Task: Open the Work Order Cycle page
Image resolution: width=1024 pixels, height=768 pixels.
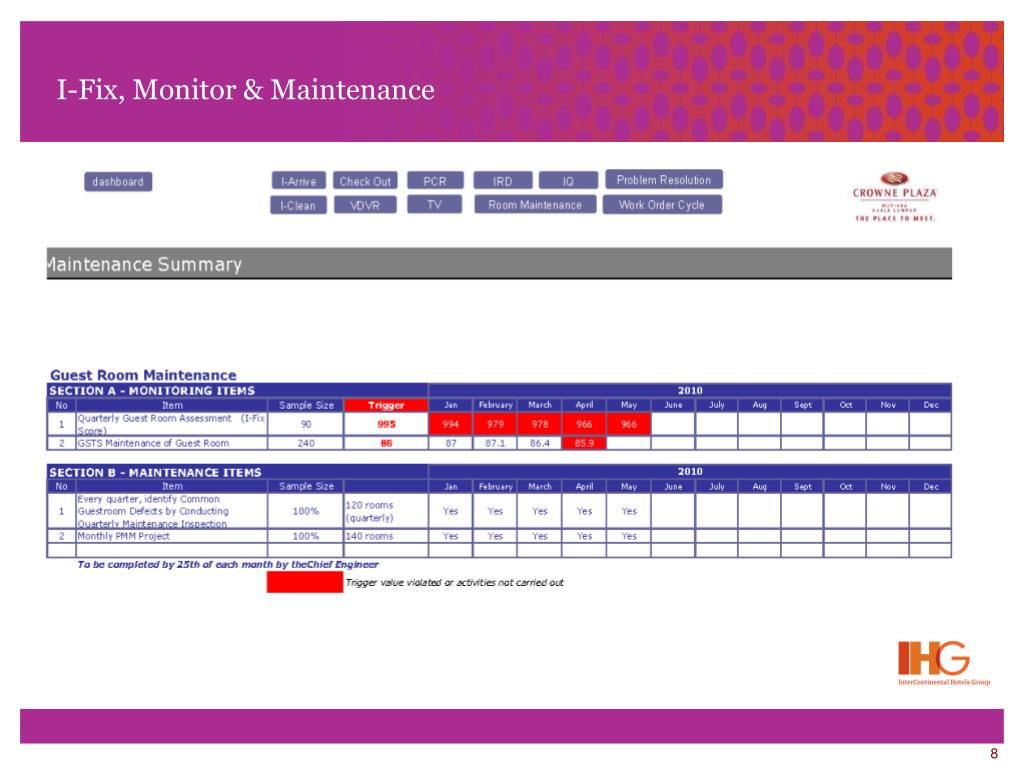Action: [662, 204]
